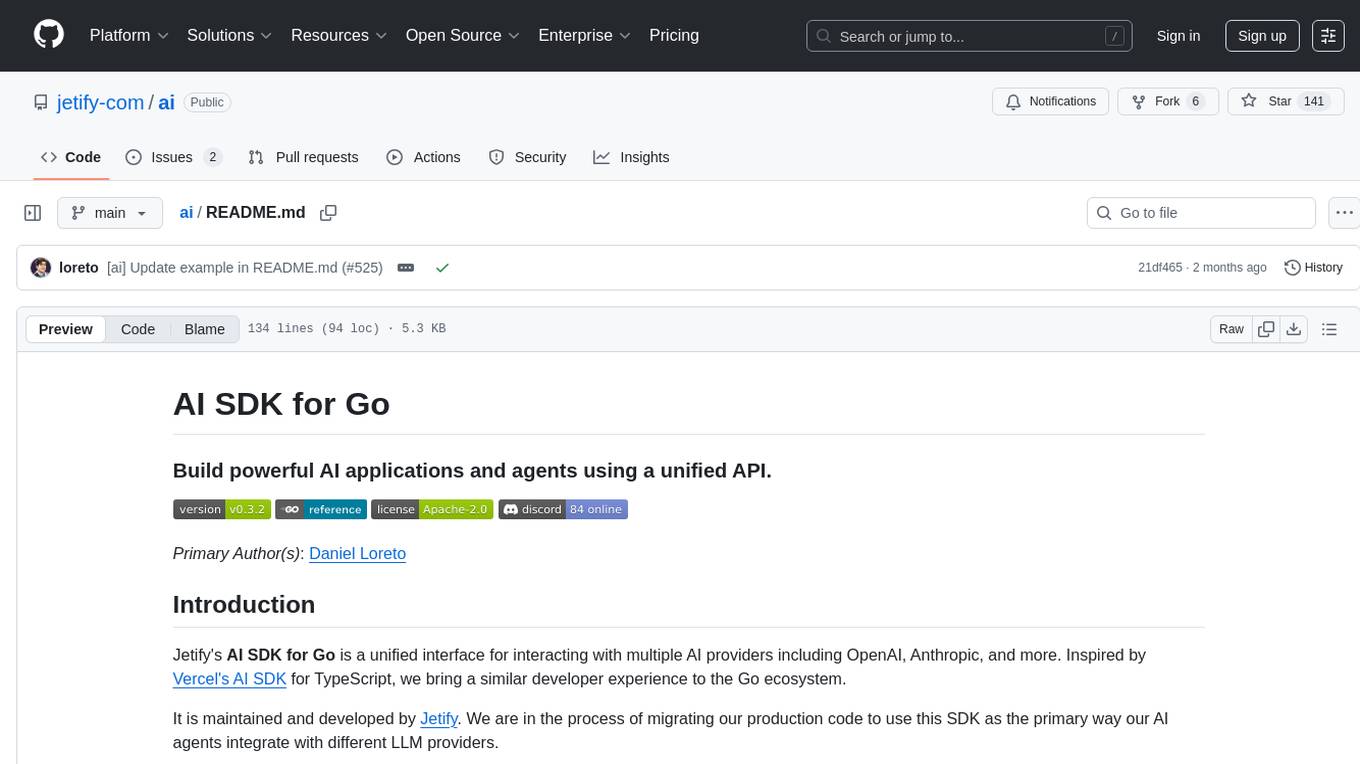
Task: Open the Vercel's AI SDK link
Action: coord(230,679)
